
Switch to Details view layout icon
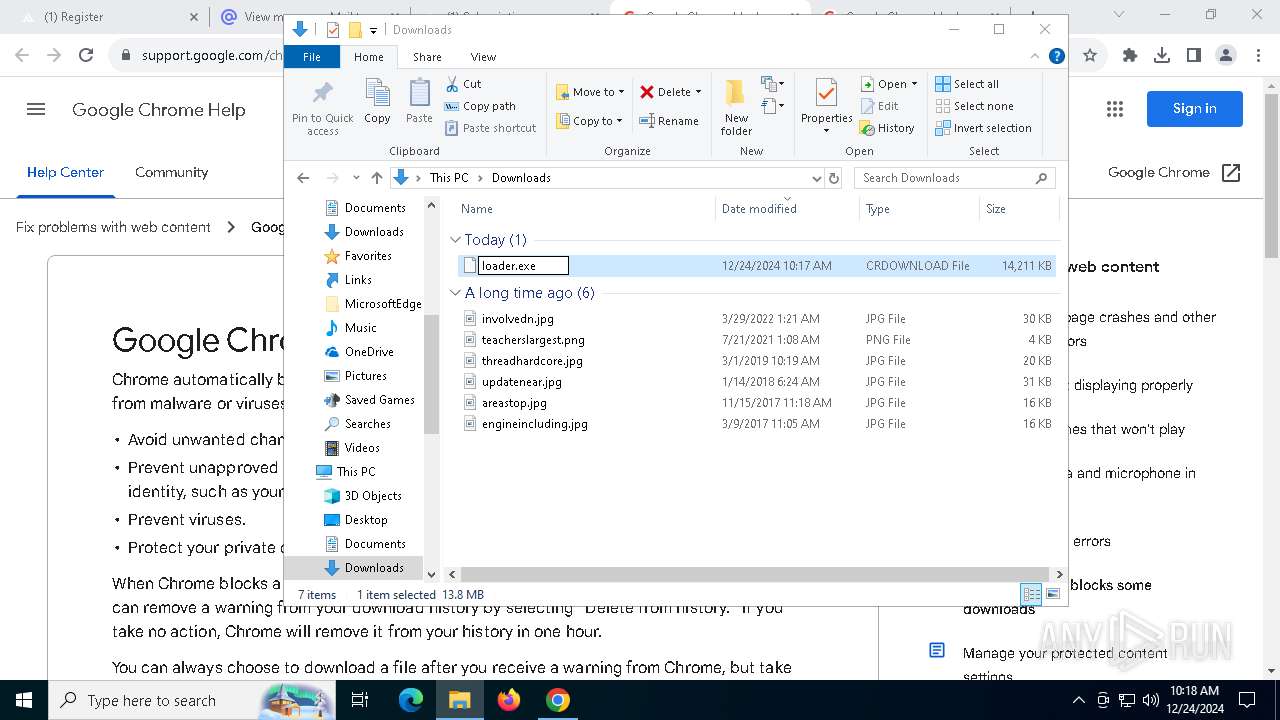point(1031,594)
